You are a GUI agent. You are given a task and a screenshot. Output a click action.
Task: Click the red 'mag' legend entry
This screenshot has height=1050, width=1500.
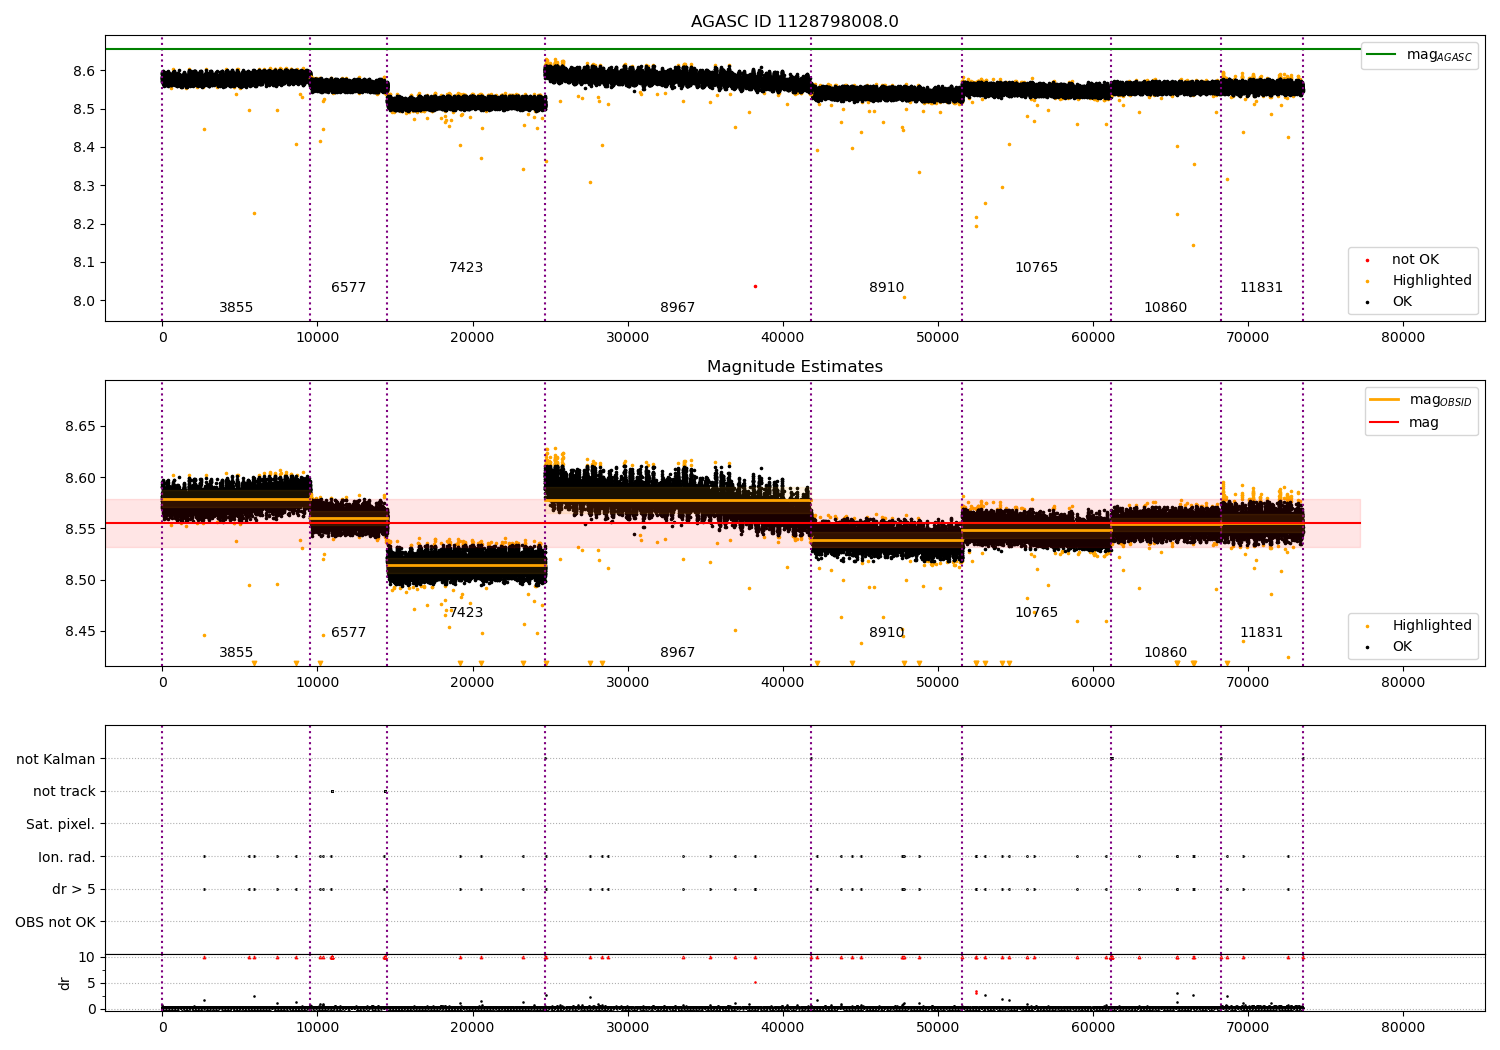(x=1405, y=423)
